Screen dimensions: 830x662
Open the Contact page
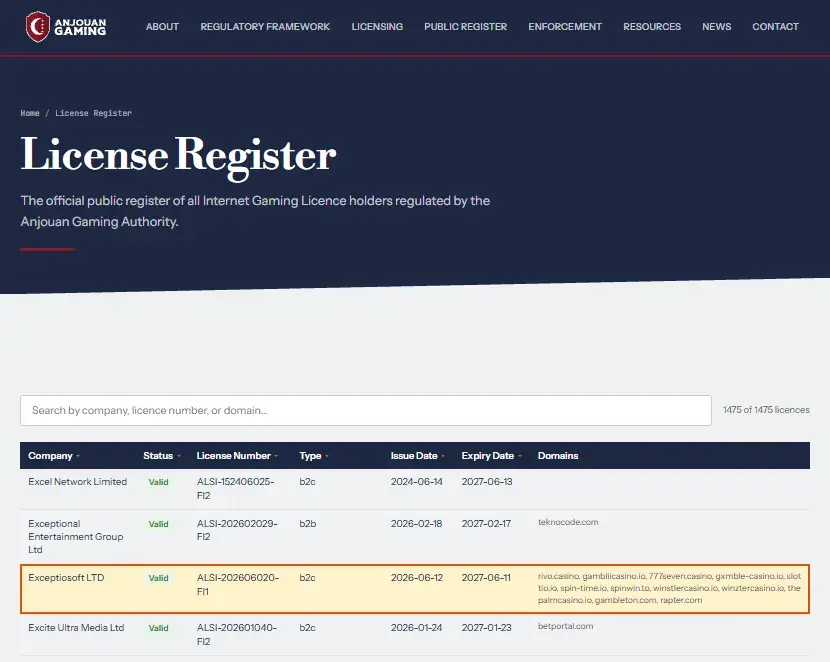[x=775, y=26]
